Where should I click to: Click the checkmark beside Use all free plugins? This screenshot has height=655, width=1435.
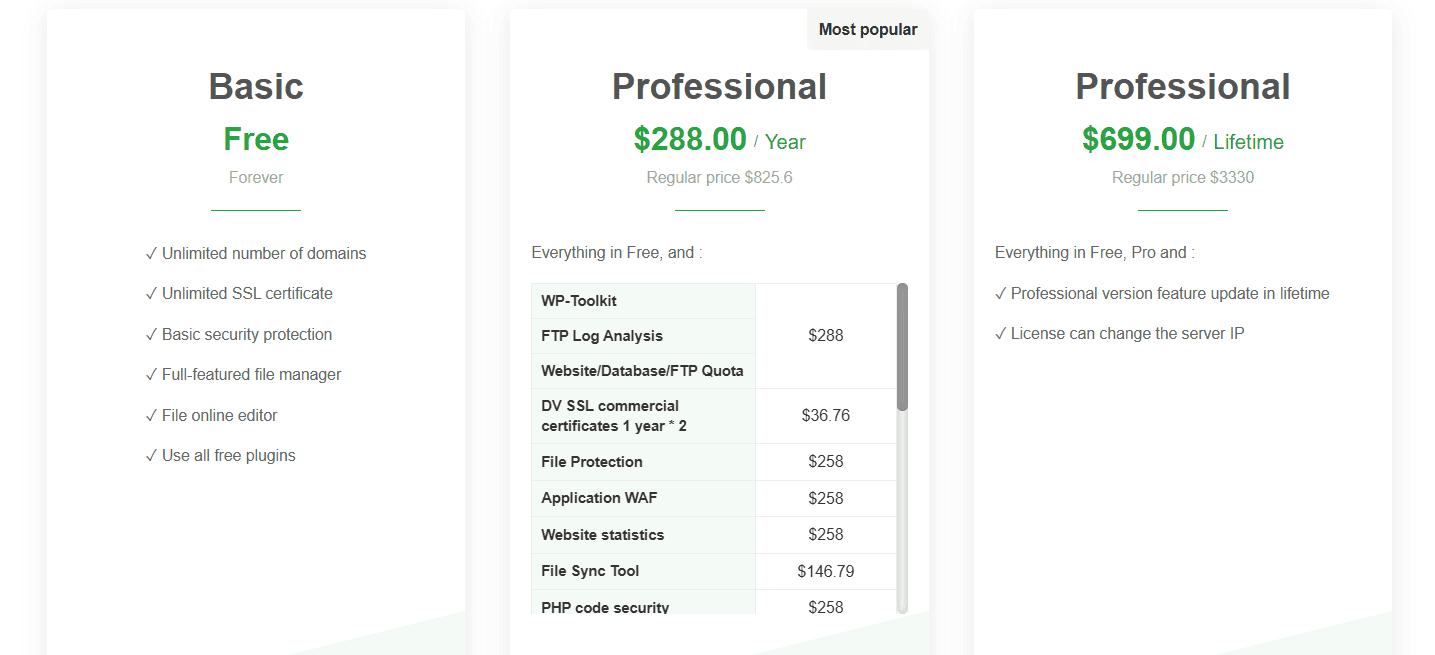tap(152, 455)
